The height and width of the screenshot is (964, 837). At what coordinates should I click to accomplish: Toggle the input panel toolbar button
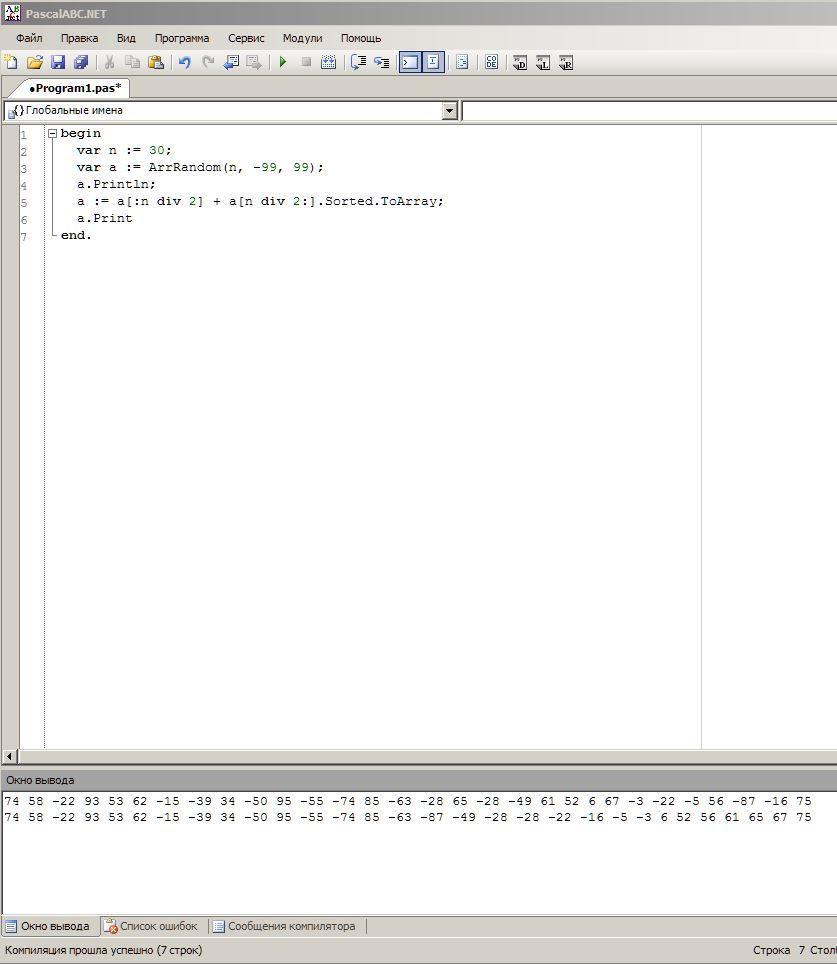(x=433, y=62)
